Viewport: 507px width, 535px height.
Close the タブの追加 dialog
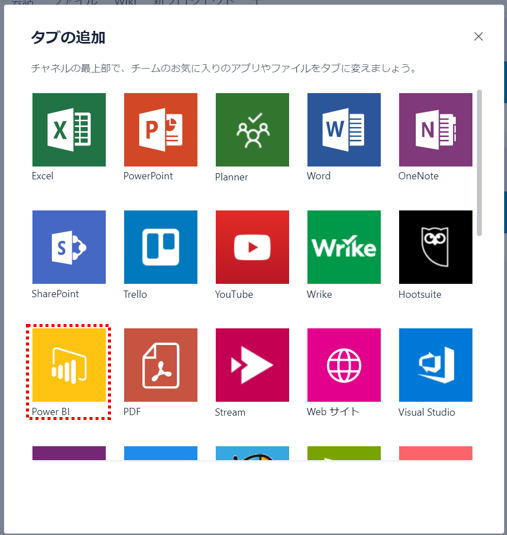(x=478, y=37)
